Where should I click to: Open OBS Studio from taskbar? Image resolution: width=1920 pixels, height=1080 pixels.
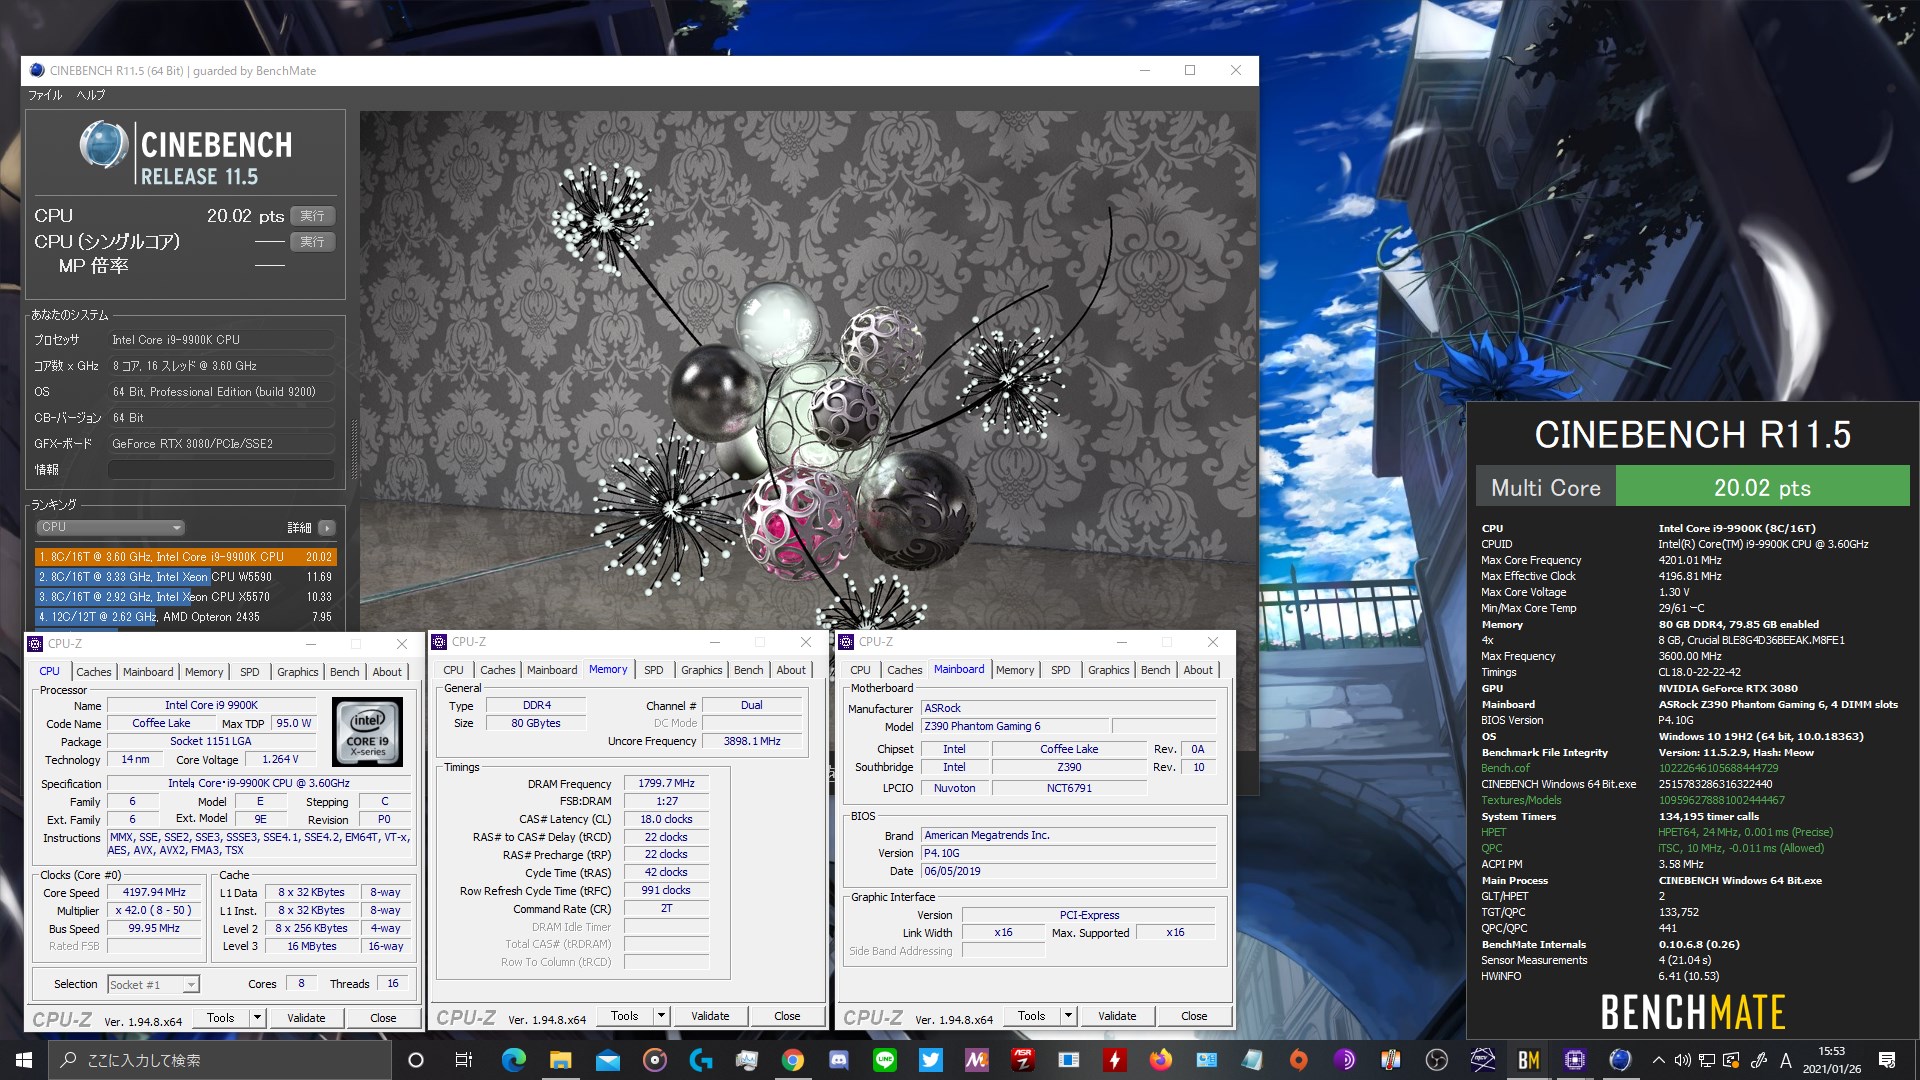(x=1437, y=1060)
